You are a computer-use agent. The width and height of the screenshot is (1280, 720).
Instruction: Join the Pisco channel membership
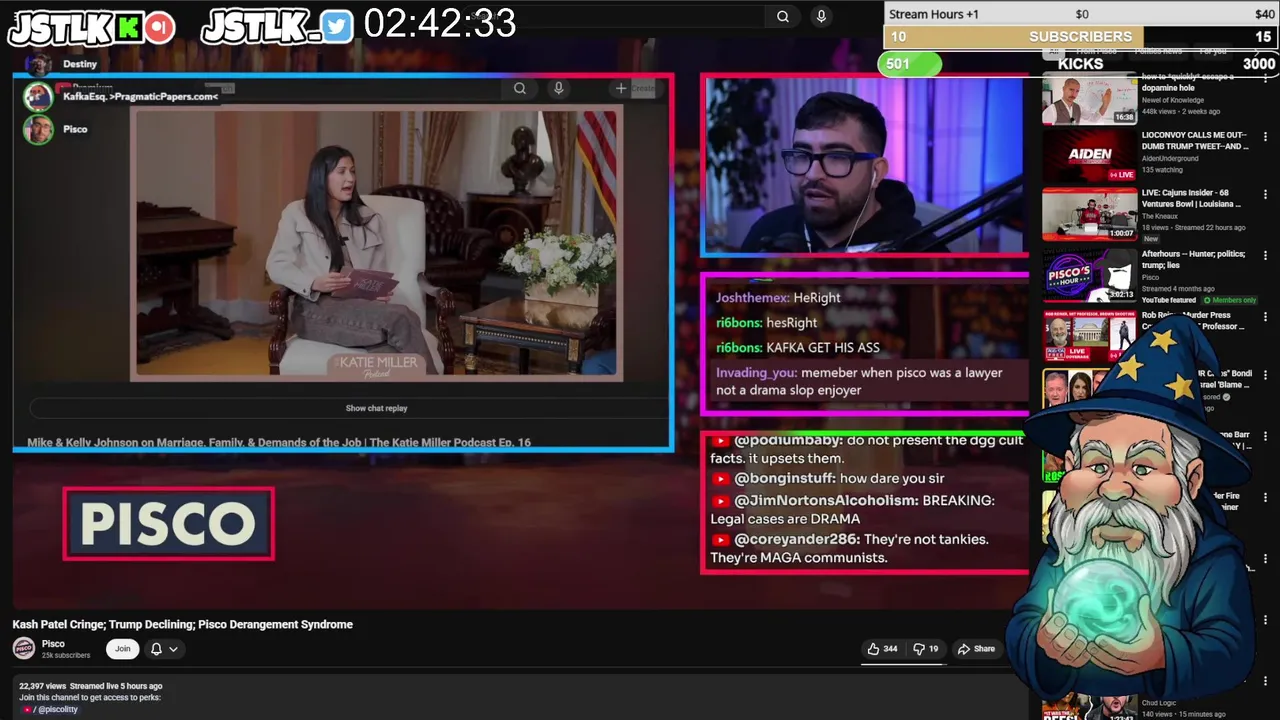click(x=122, y=649)
